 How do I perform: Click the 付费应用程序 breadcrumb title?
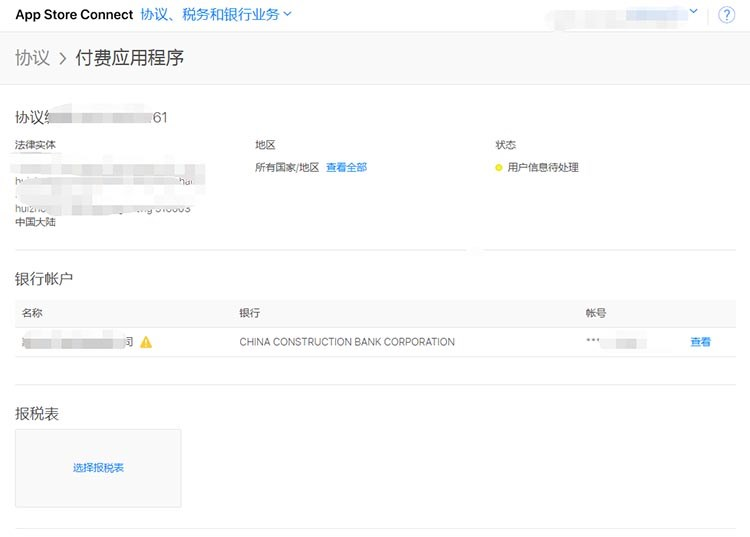[x=130, y=58]
